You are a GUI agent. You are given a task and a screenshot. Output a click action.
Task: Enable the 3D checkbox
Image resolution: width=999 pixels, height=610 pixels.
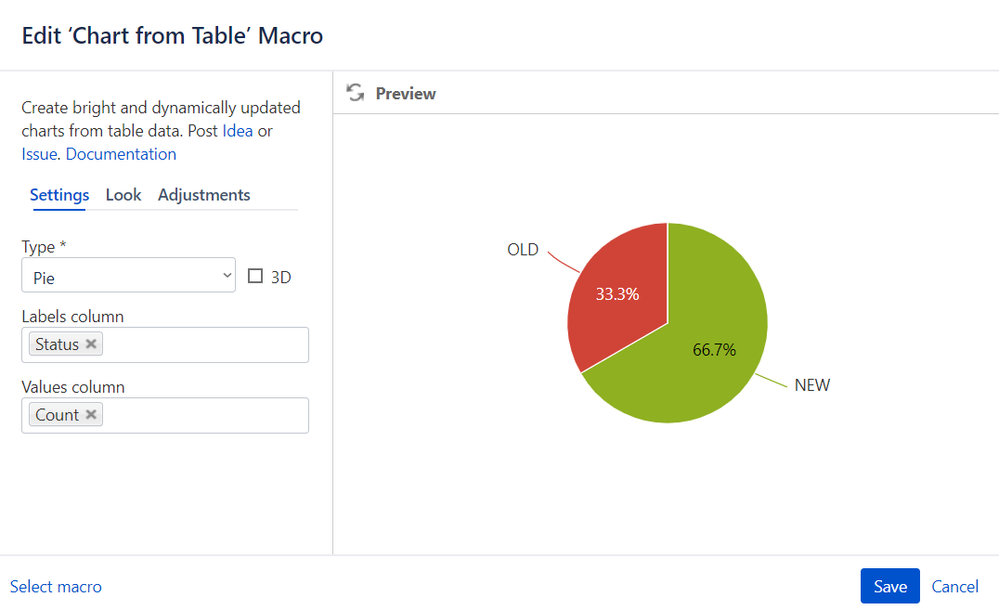tap(255, 276)
